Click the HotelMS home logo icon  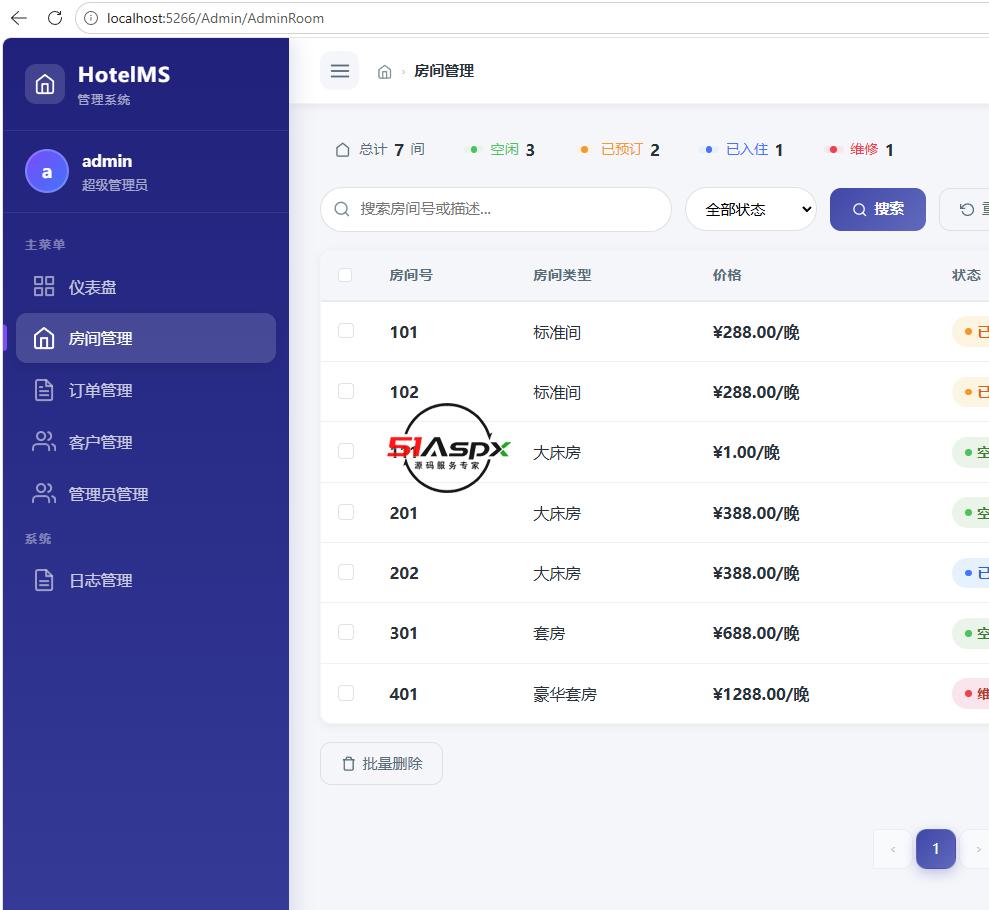pyautogui.click(x=45, y=84)
